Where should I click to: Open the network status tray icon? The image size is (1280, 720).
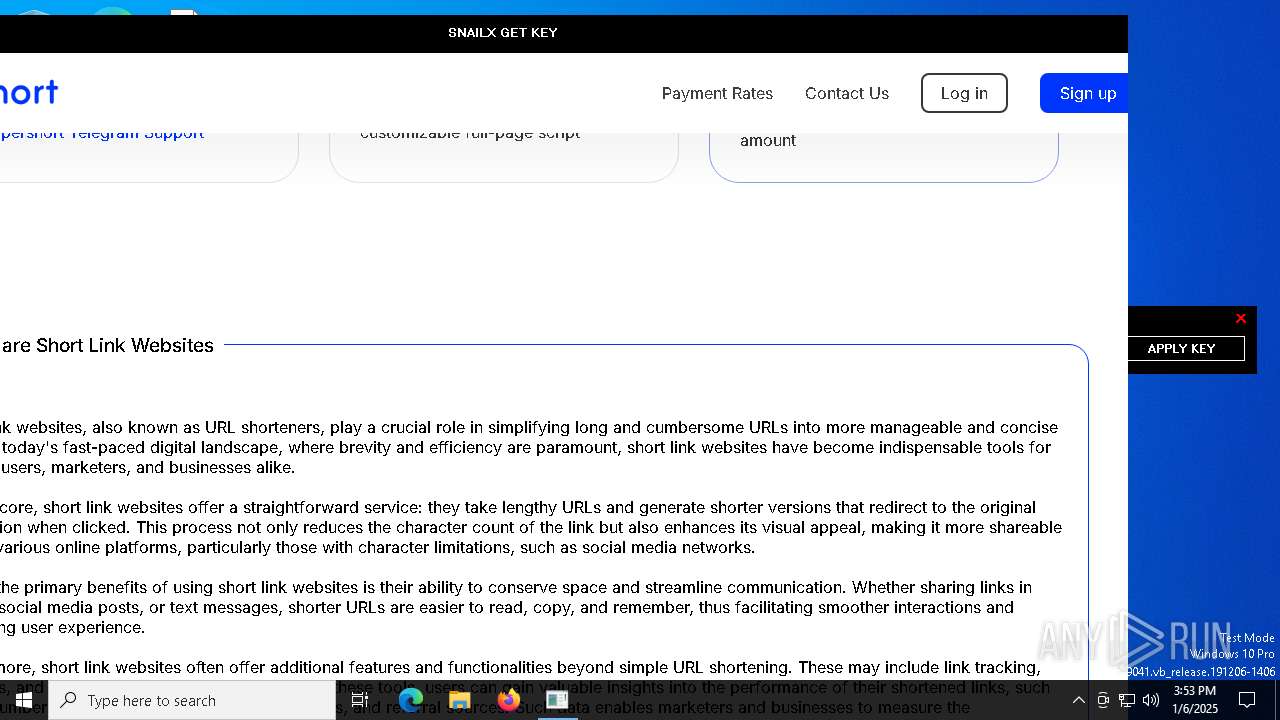[1127, 700]
